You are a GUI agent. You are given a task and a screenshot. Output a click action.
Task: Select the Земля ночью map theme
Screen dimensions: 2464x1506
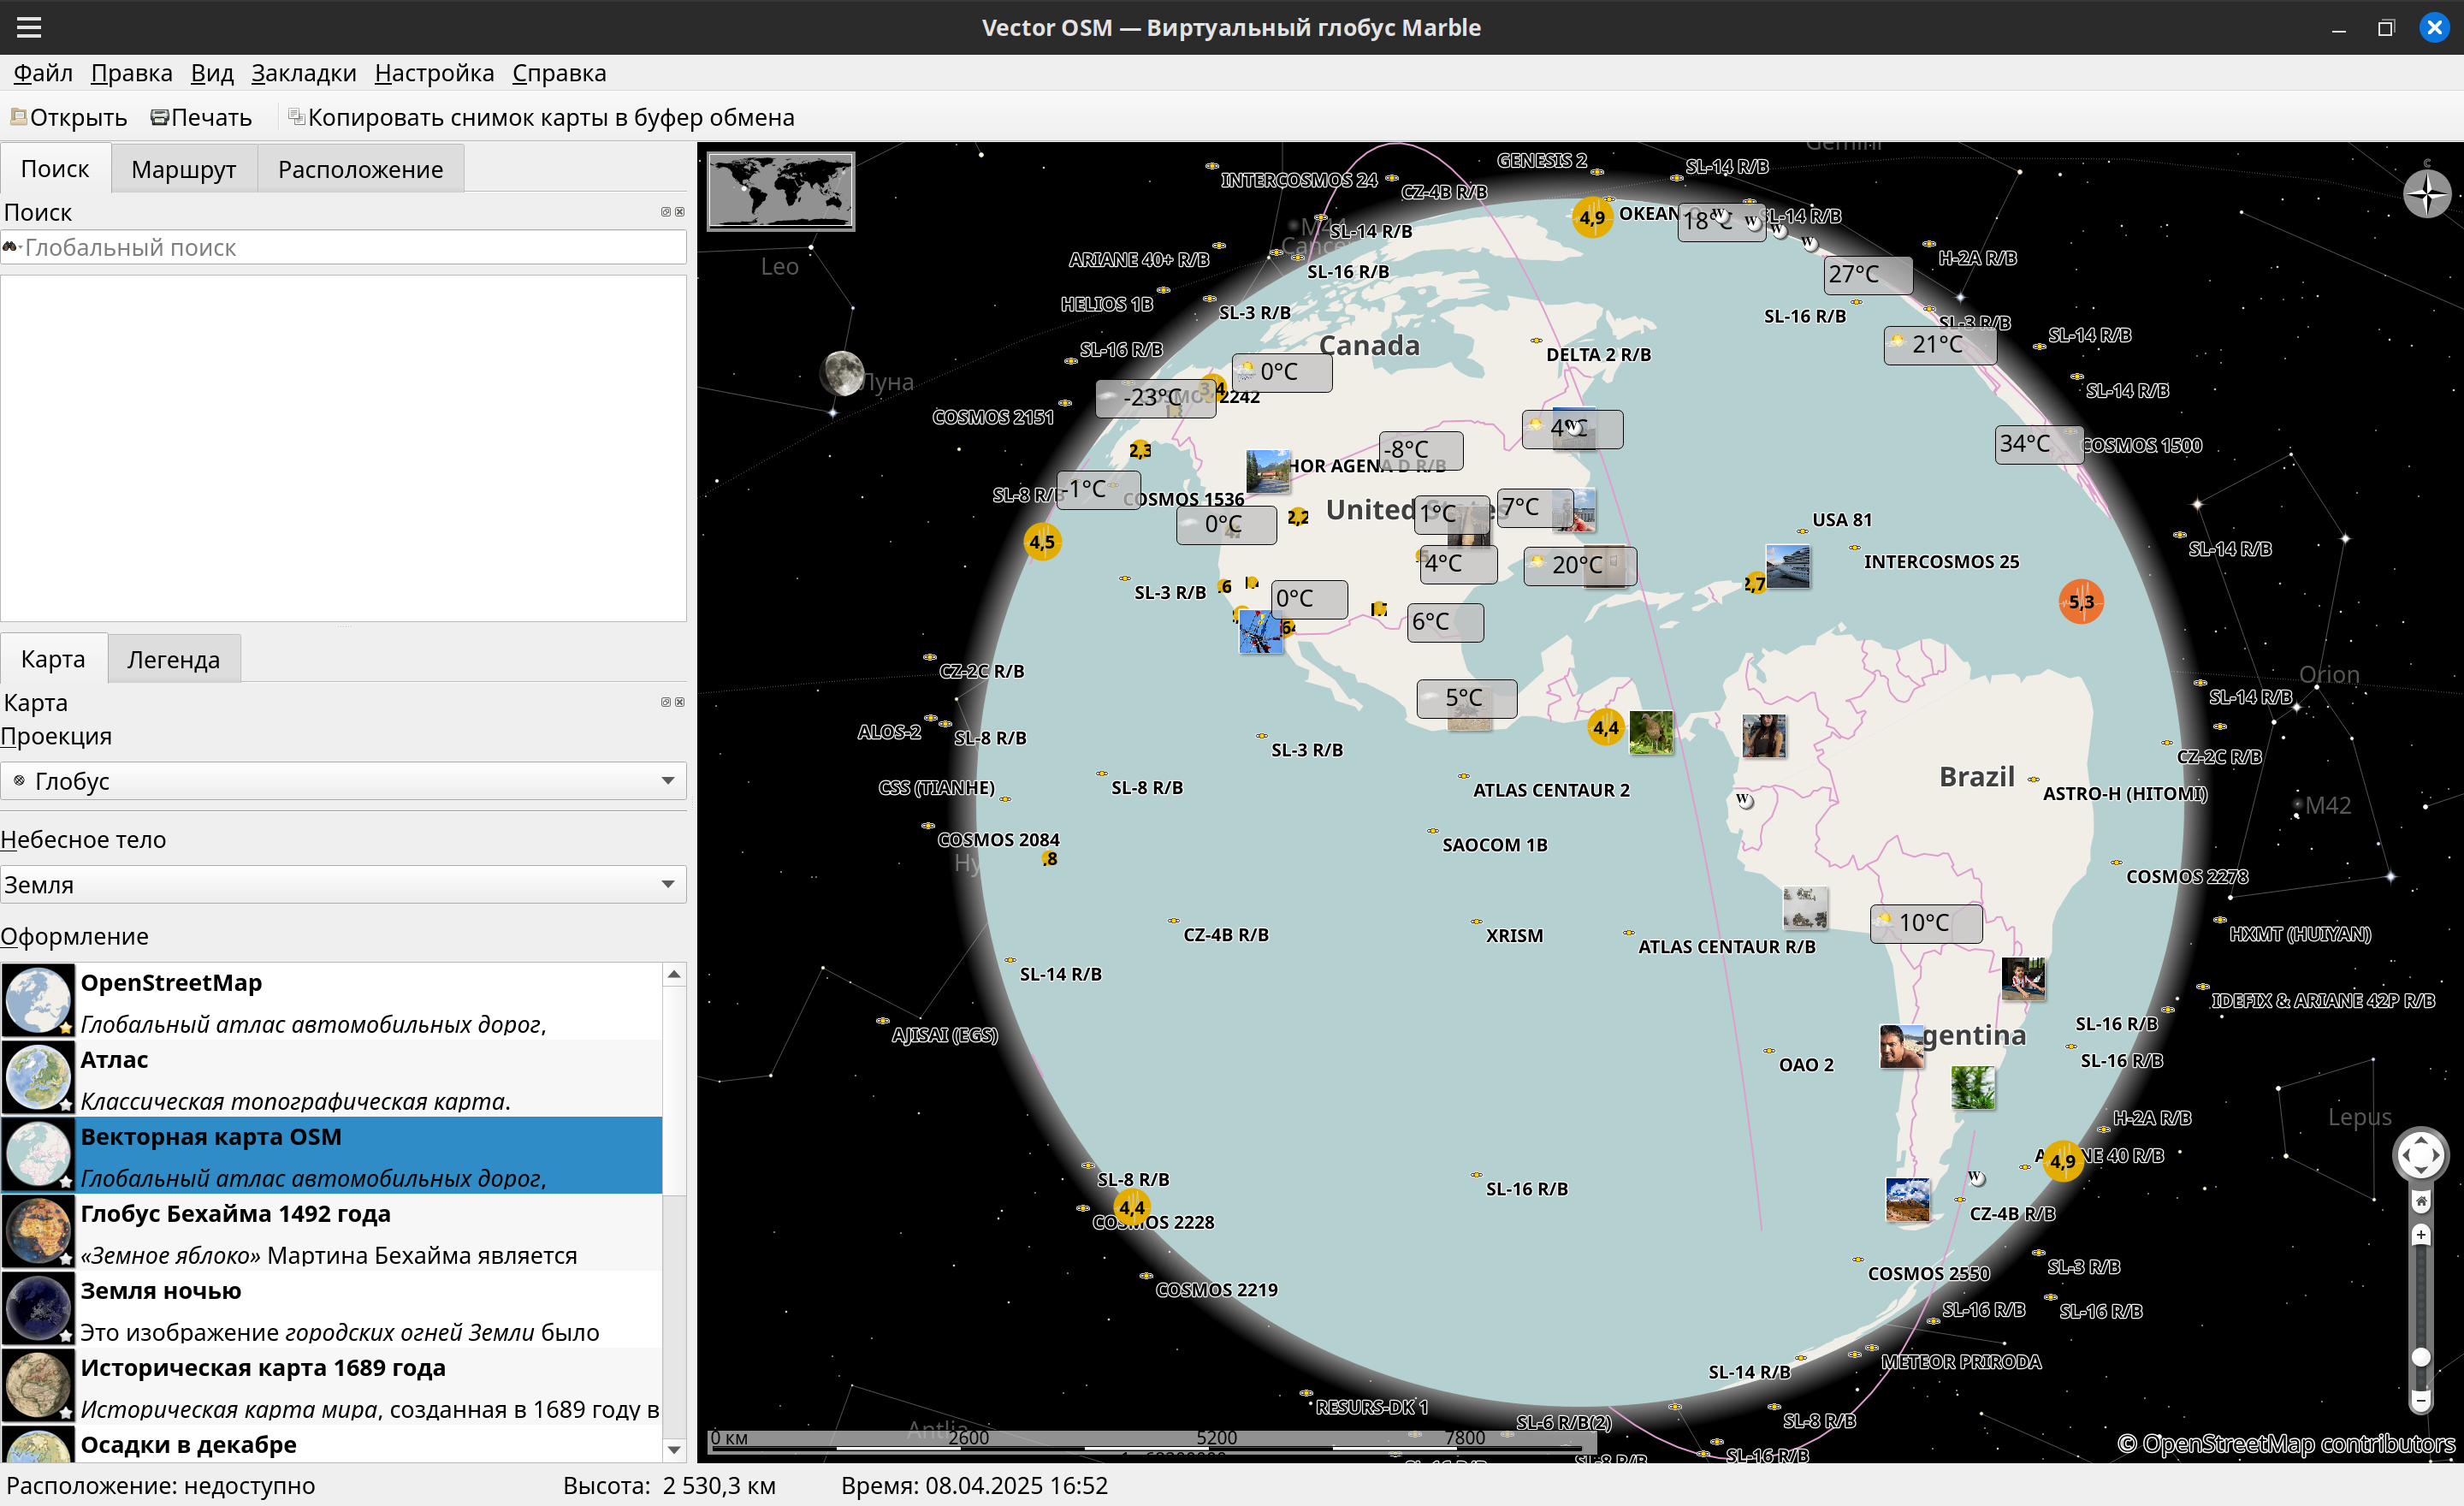pyautogui.click(x=330, y=1310)
